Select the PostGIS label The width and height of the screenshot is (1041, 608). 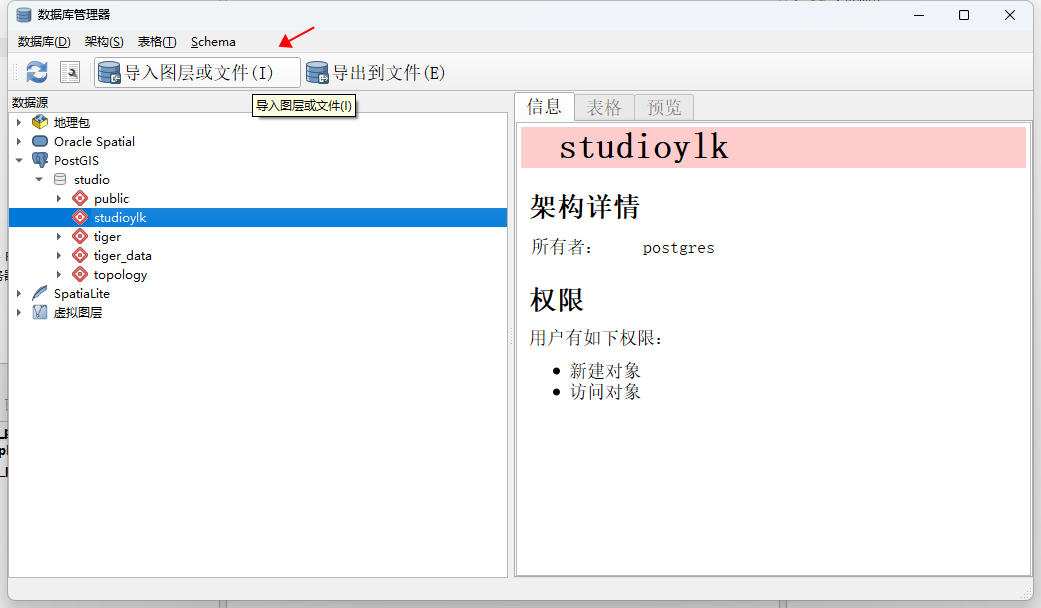point(76,161)
